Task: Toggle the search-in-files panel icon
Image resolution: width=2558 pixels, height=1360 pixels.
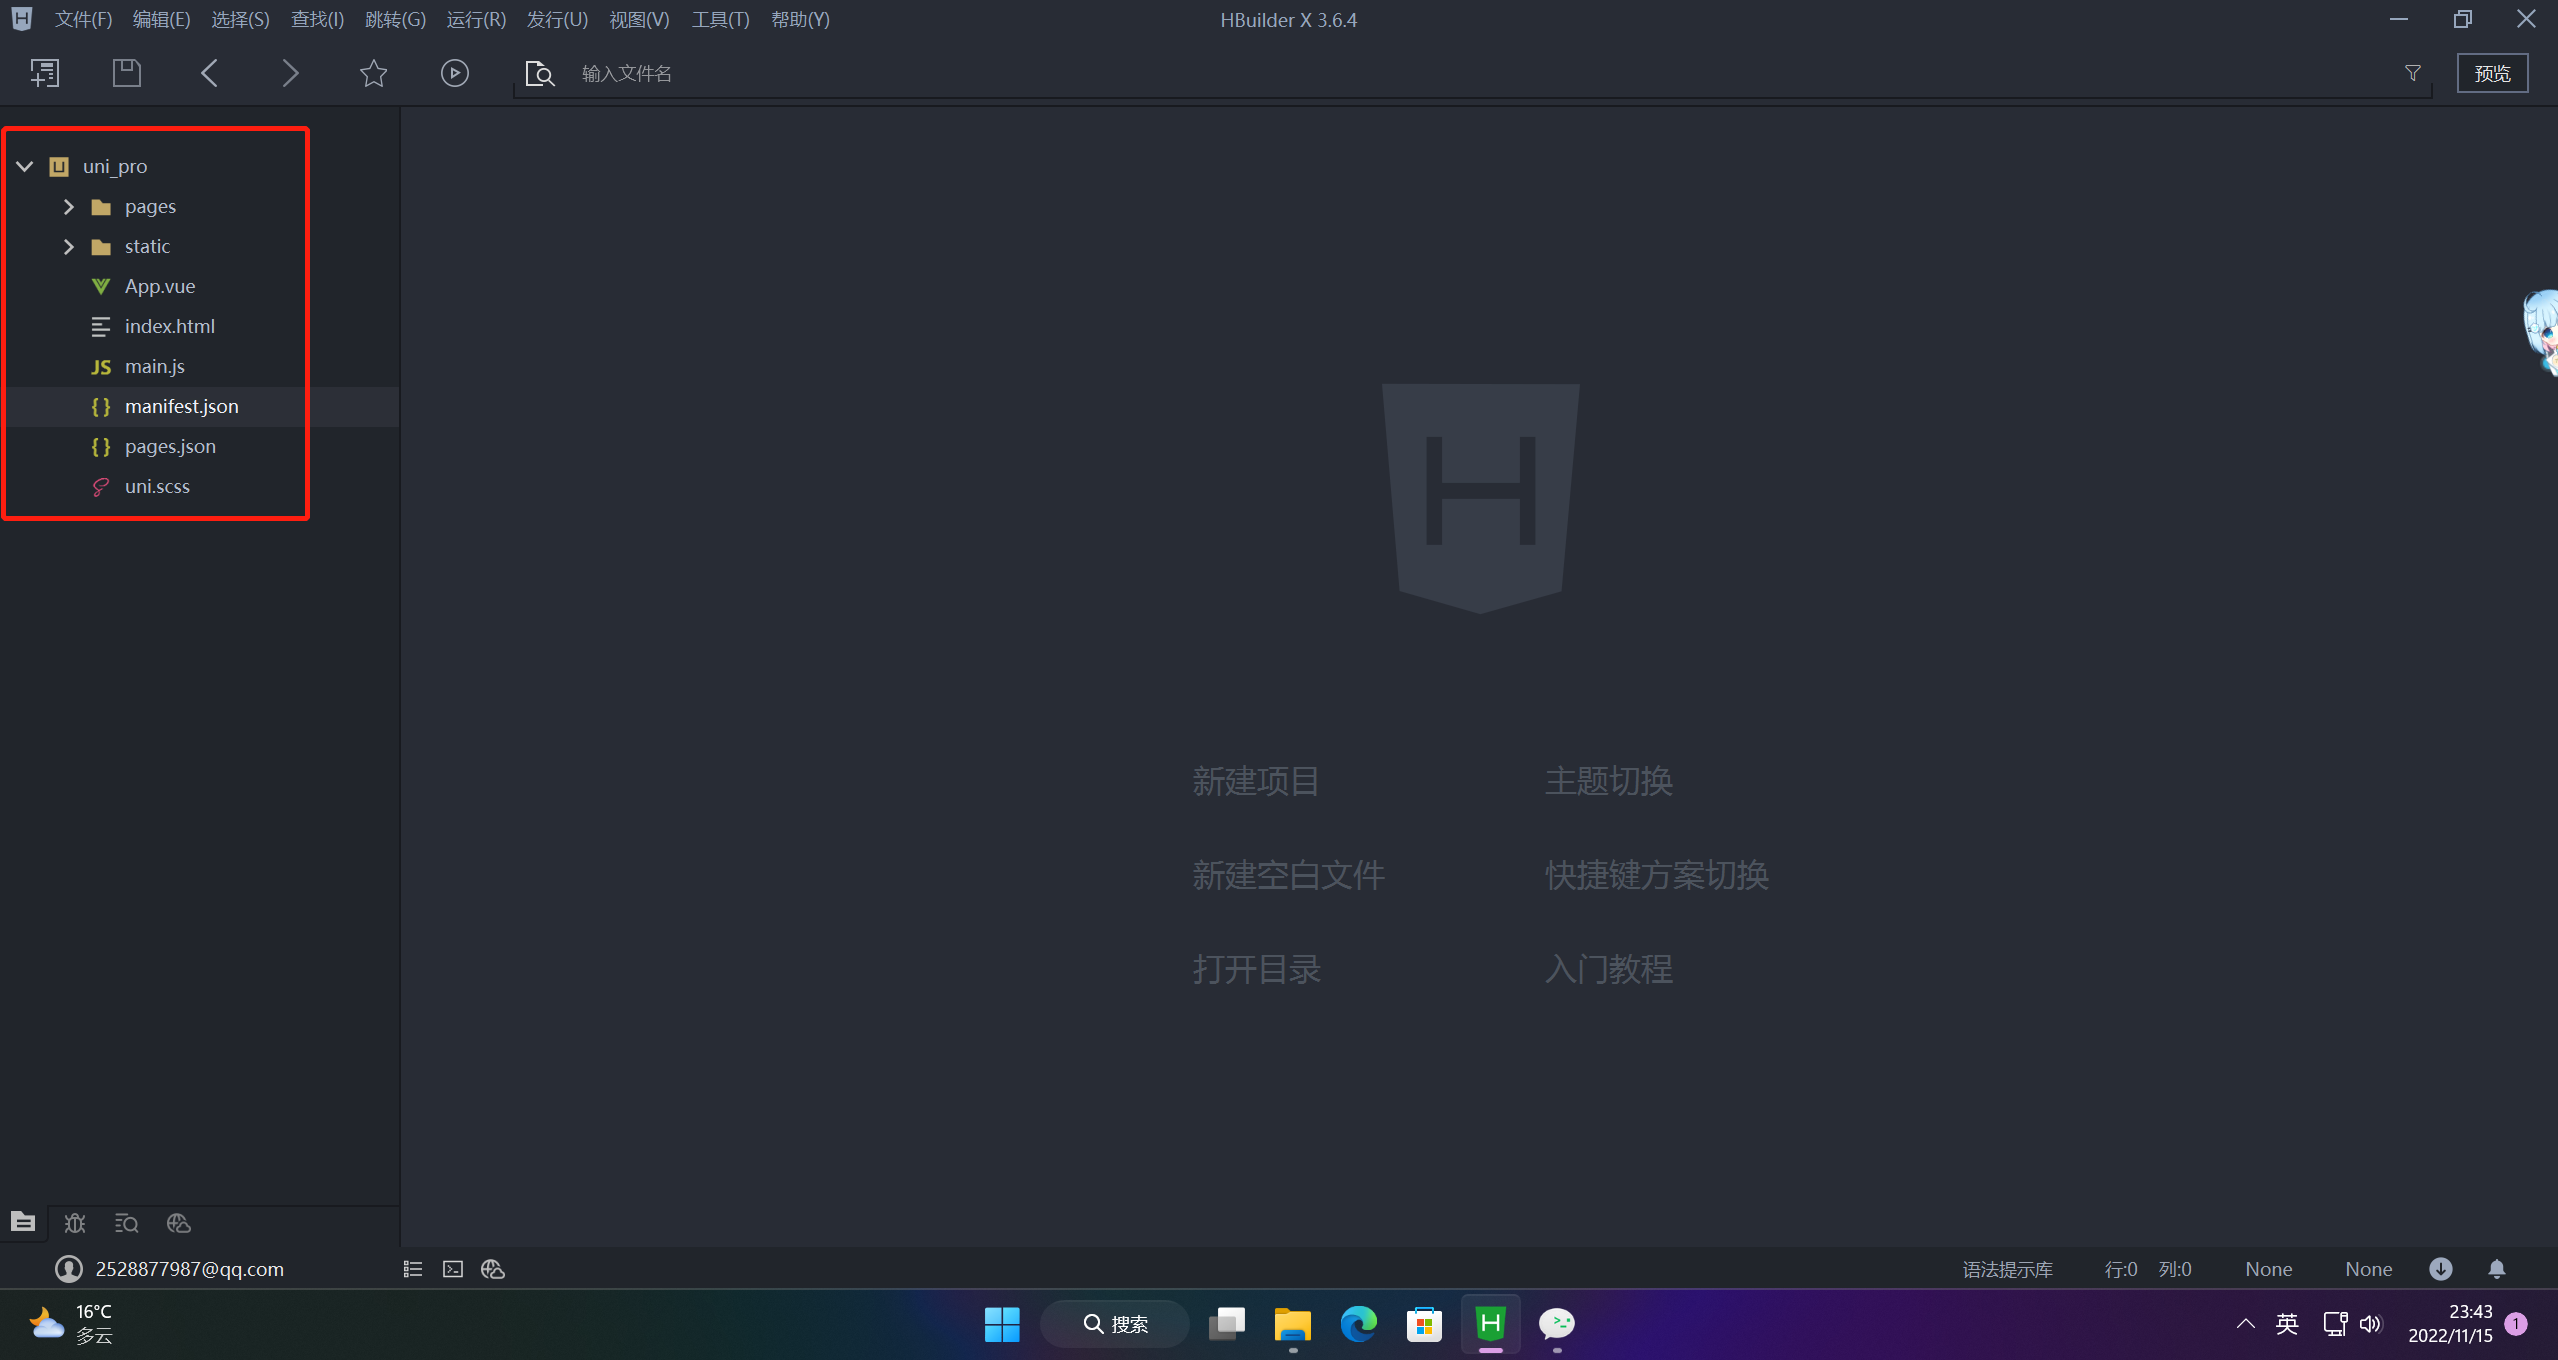Action: click(x=127, y=1223)
